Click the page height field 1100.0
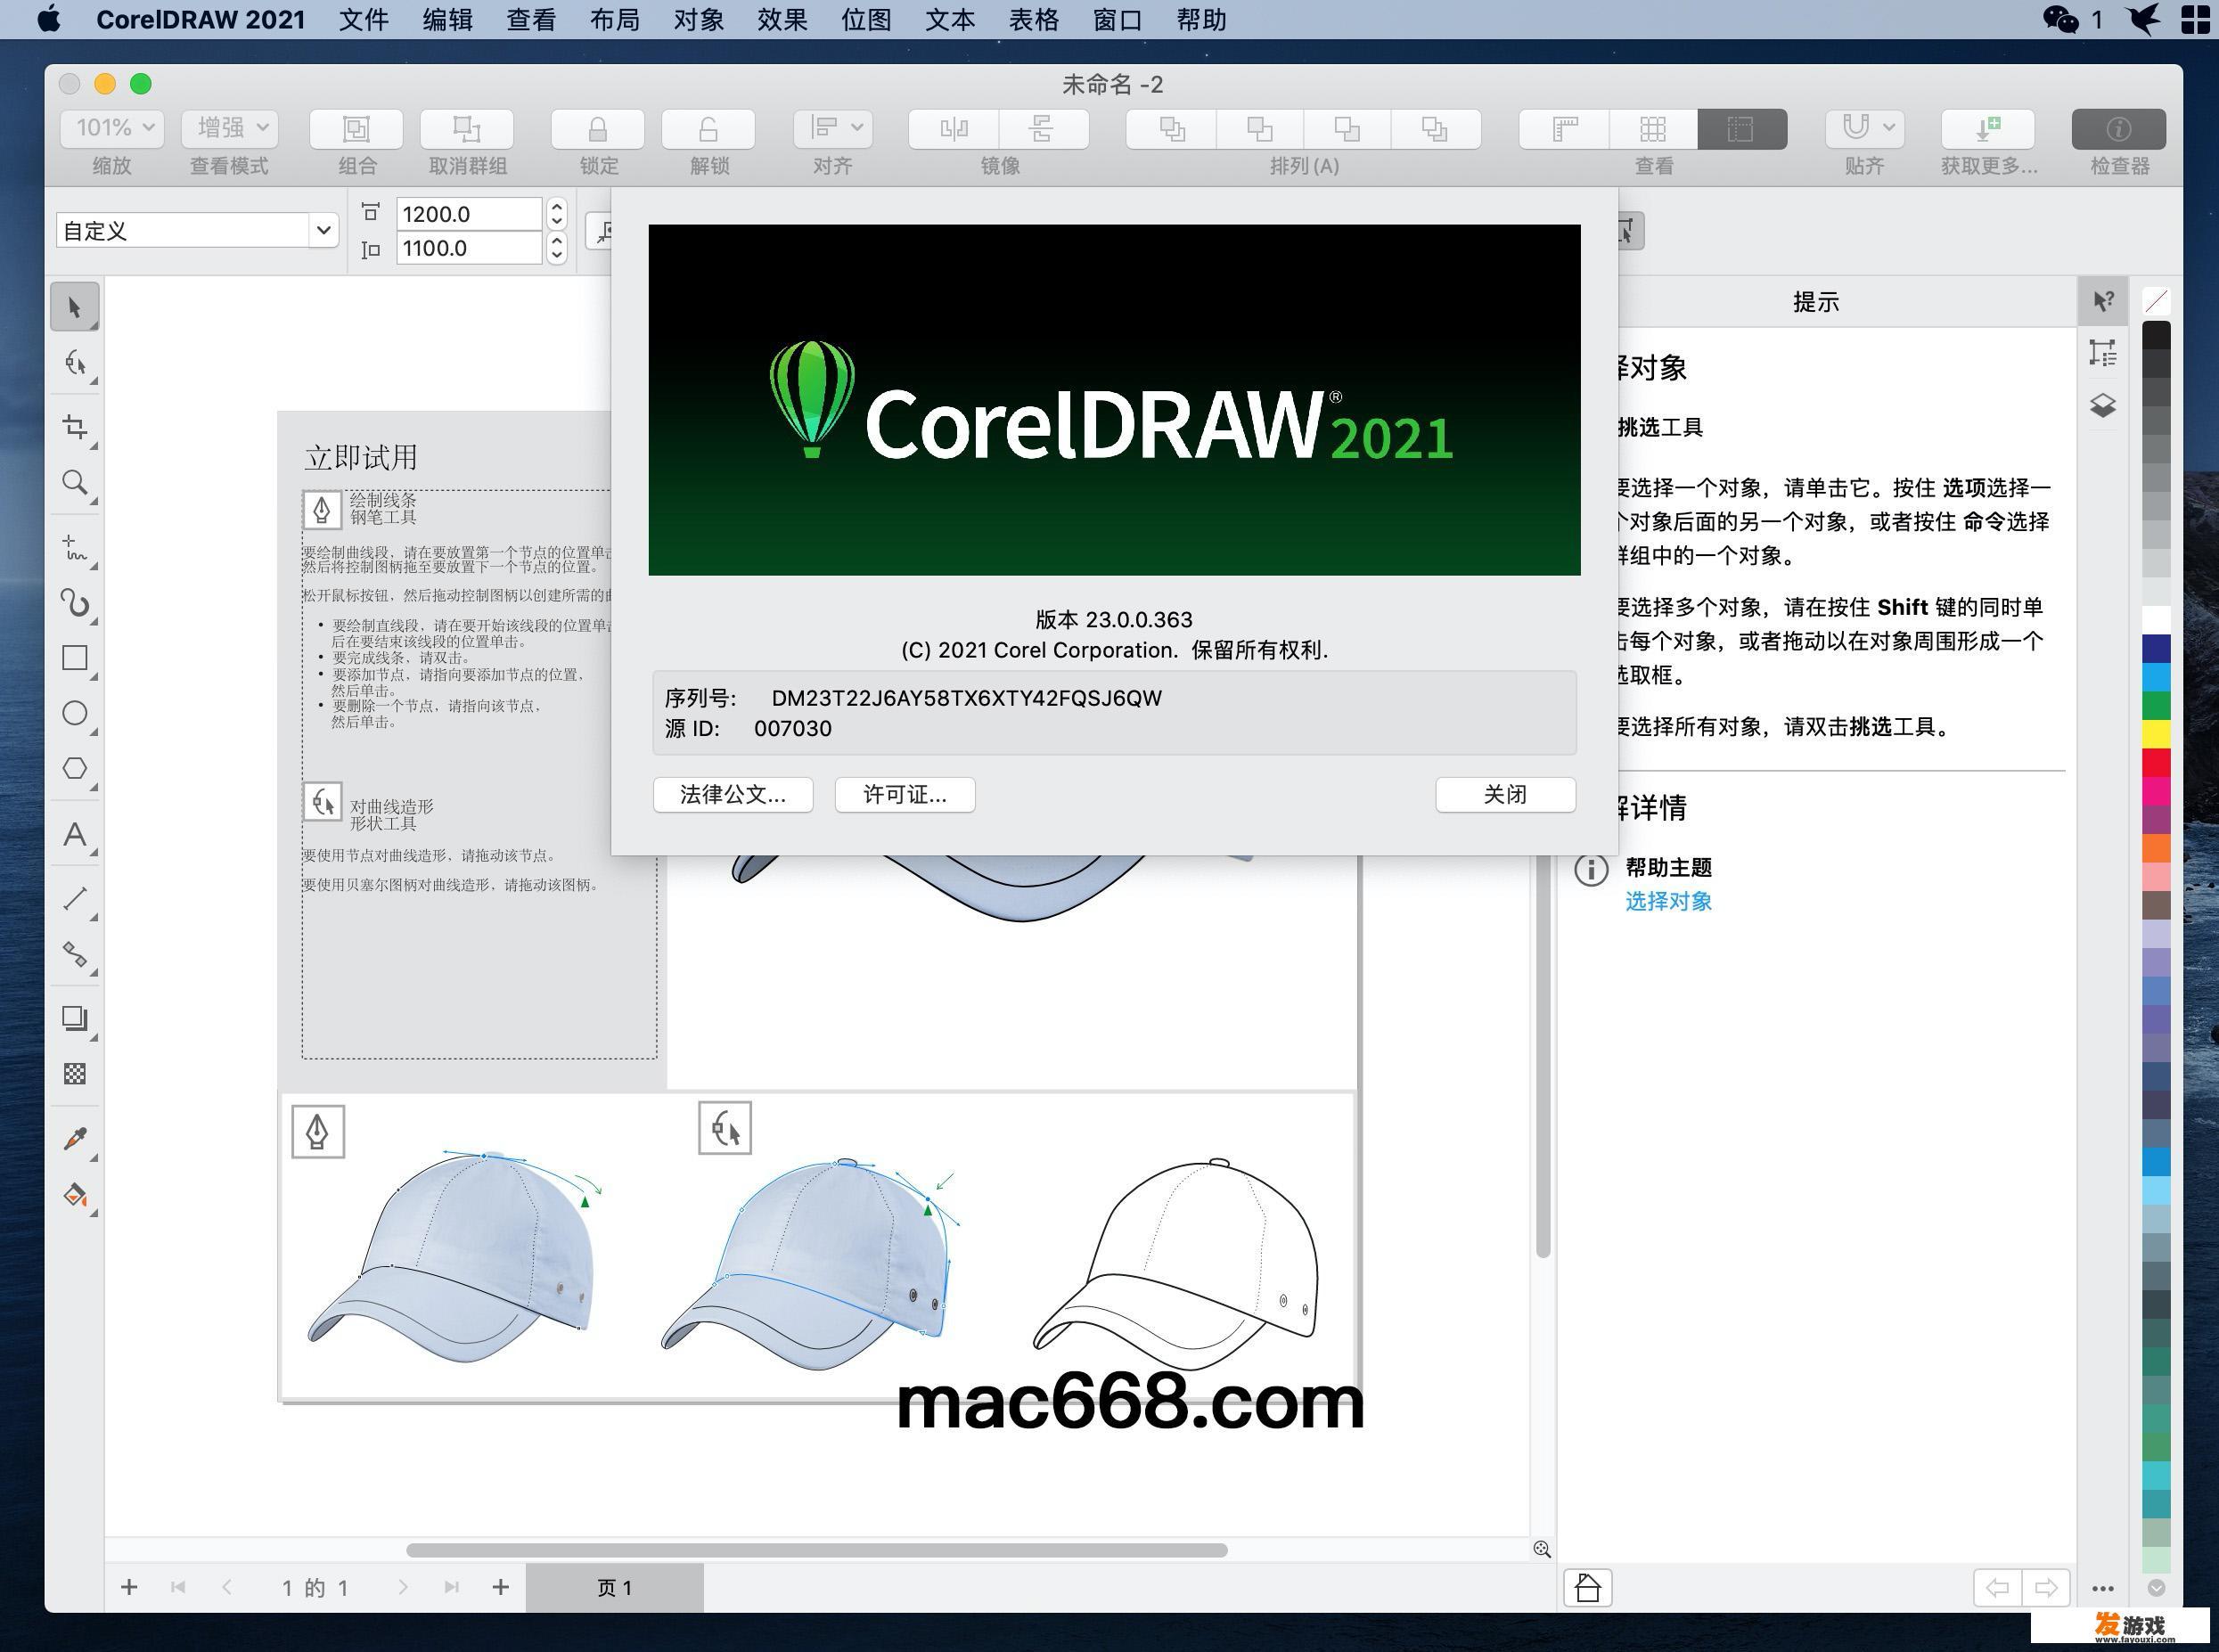Image resolution: width=2219 pixels, height=1652 pixels. click(x=469, y=248)
